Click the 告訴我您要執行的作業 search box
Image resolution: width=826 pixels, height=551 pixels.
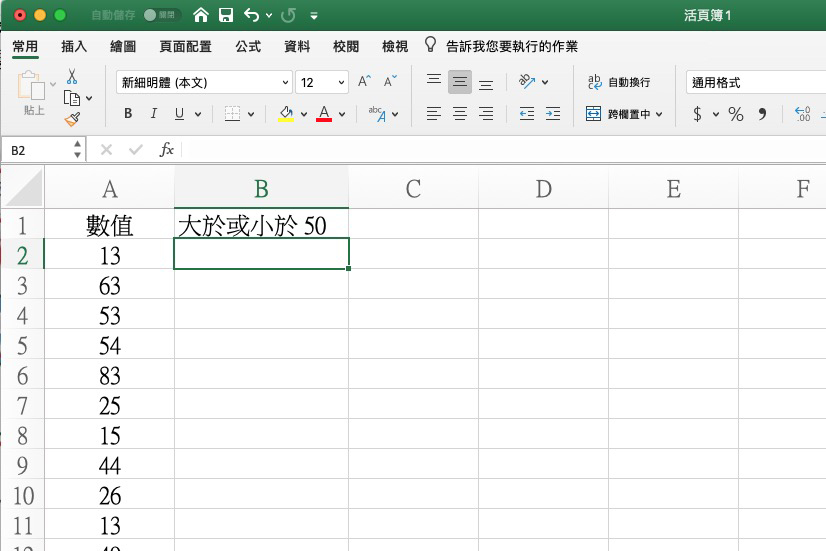(x=512, y=46)
